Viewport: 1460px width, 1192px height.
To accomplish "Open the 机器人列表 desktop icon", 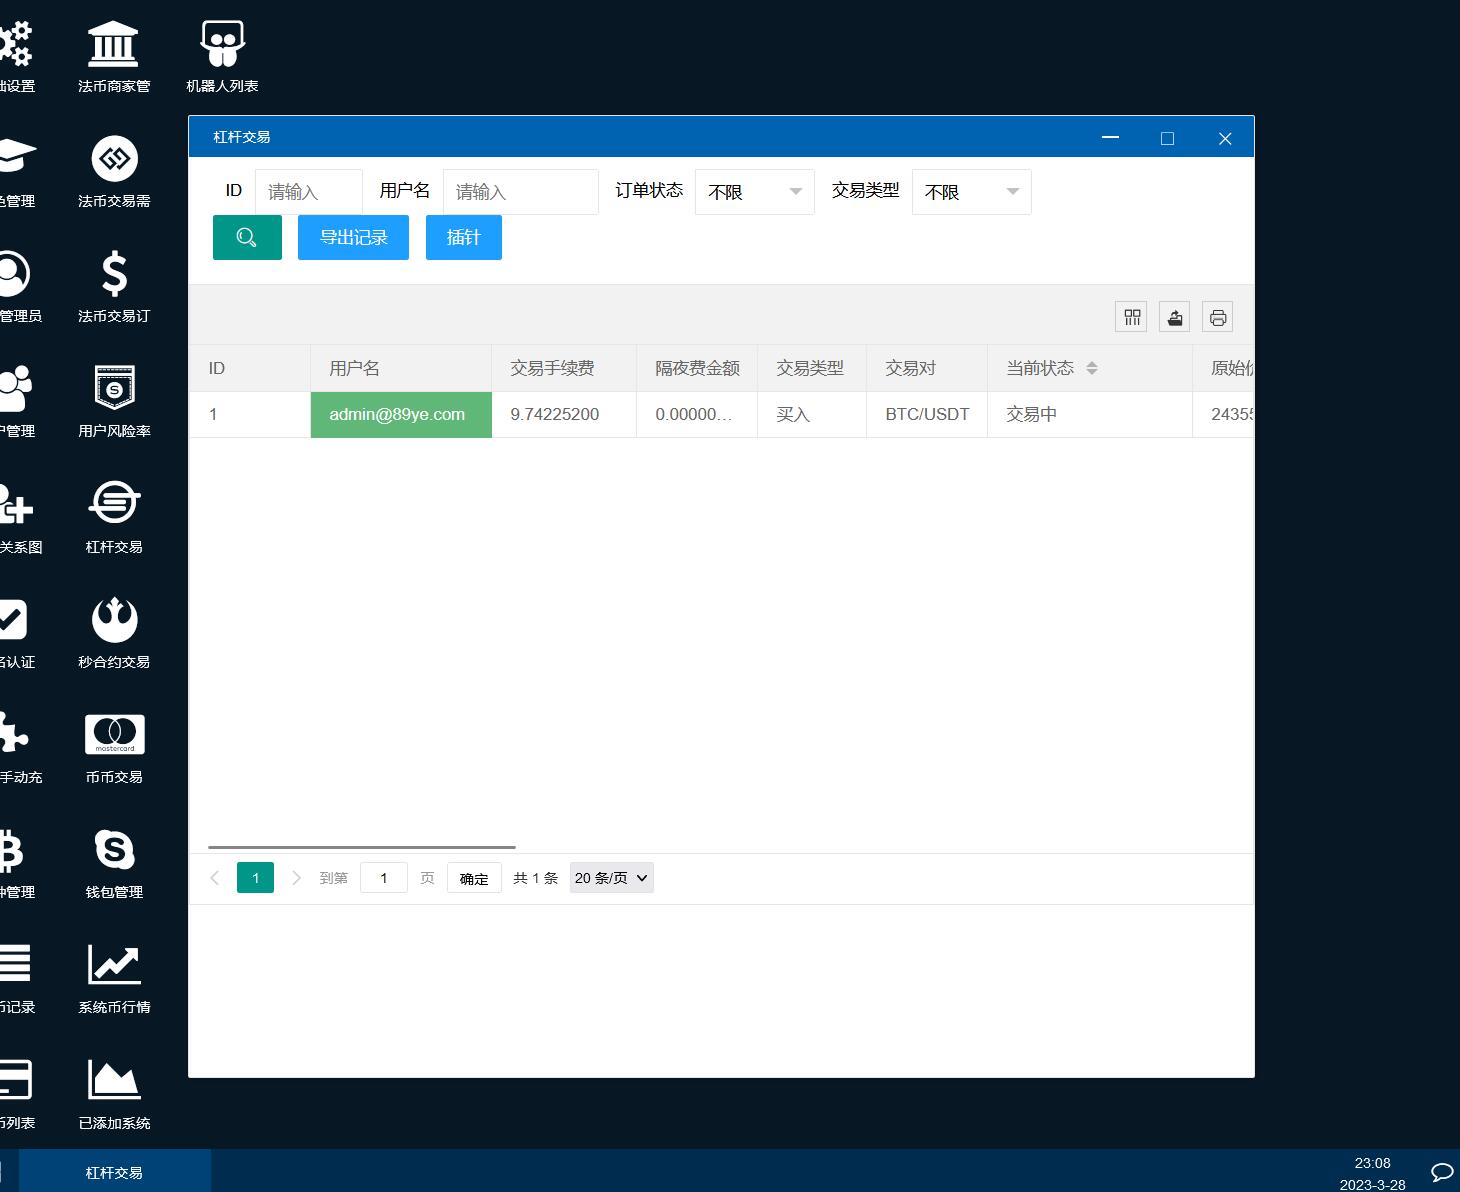I will tap(222, 57).
